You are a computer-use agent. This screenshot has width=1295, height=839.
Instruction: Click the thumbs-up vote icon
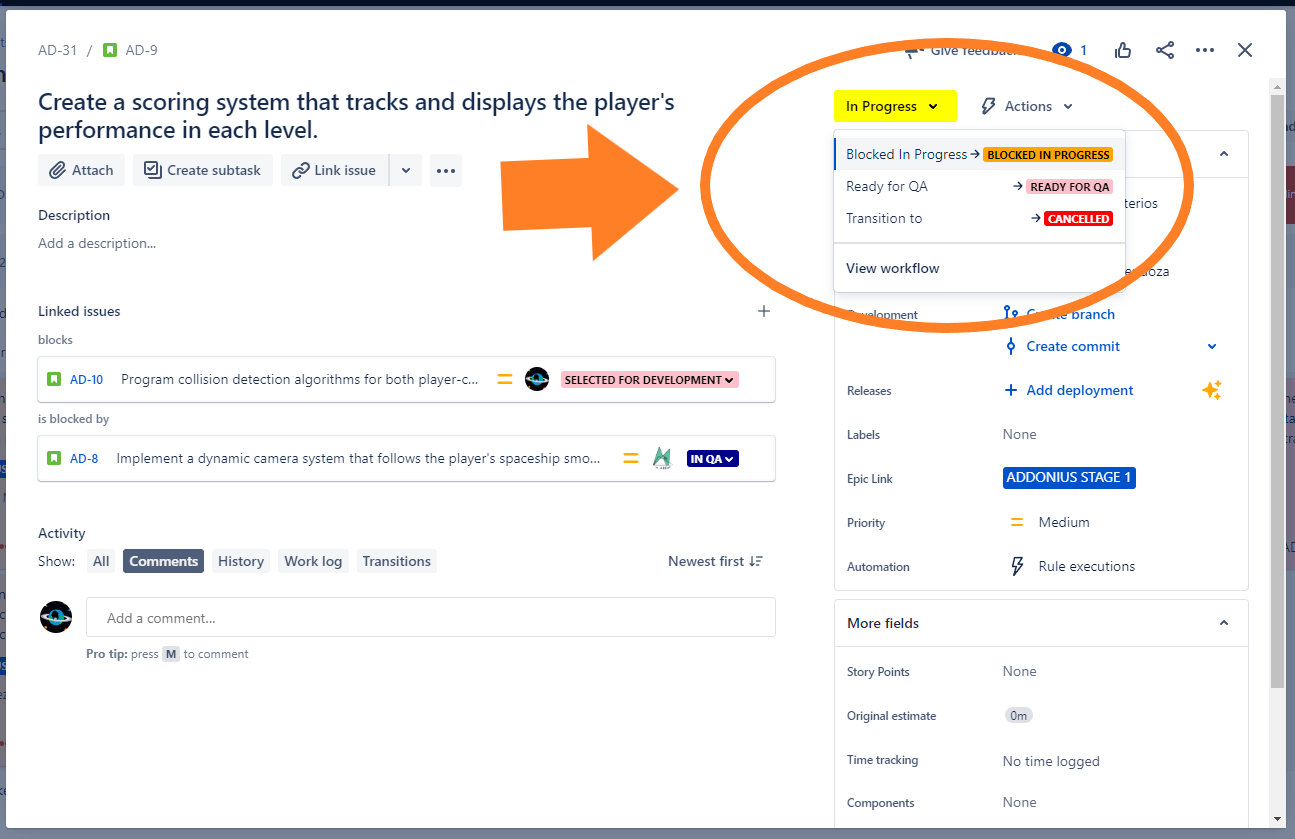coord(1123,50)
